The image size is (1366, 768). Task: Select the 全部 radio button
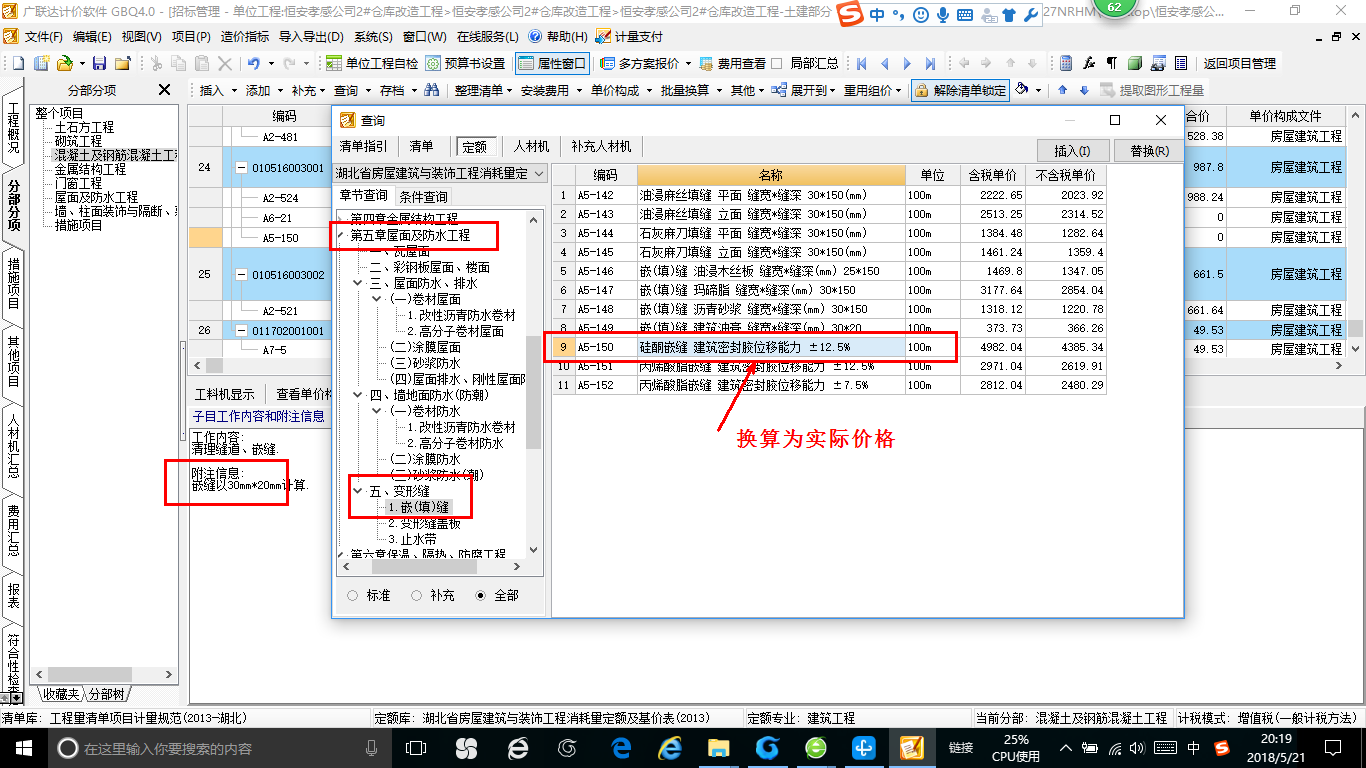[x=481, y=595]
